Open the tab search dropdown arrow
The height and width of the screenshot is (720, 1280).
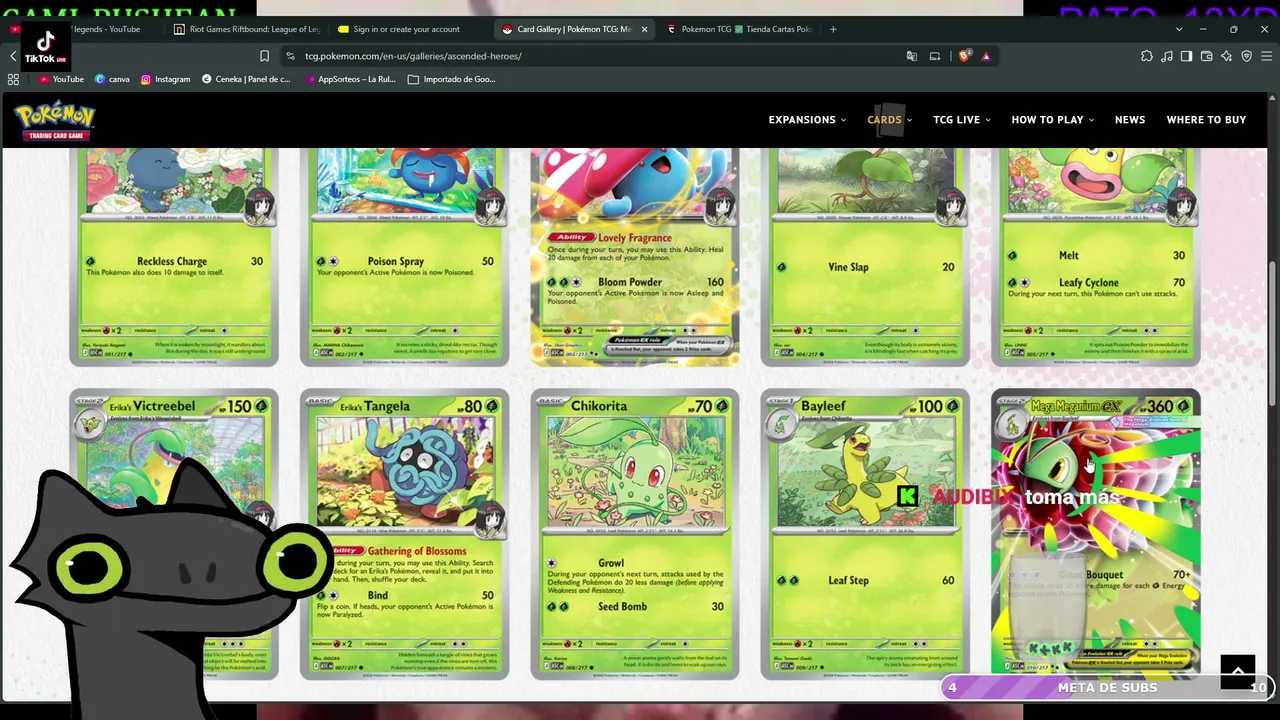tap(1179, 29)
